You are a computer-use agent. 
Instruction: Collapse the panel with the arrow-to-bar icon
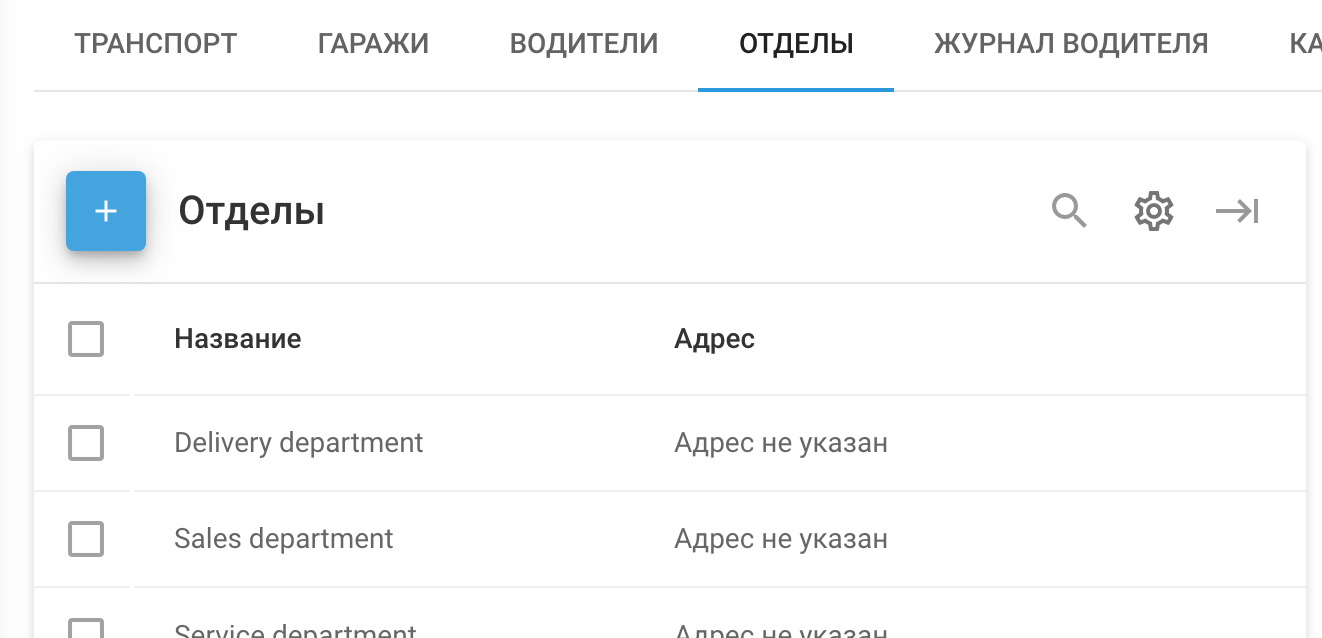[1237, 211]
